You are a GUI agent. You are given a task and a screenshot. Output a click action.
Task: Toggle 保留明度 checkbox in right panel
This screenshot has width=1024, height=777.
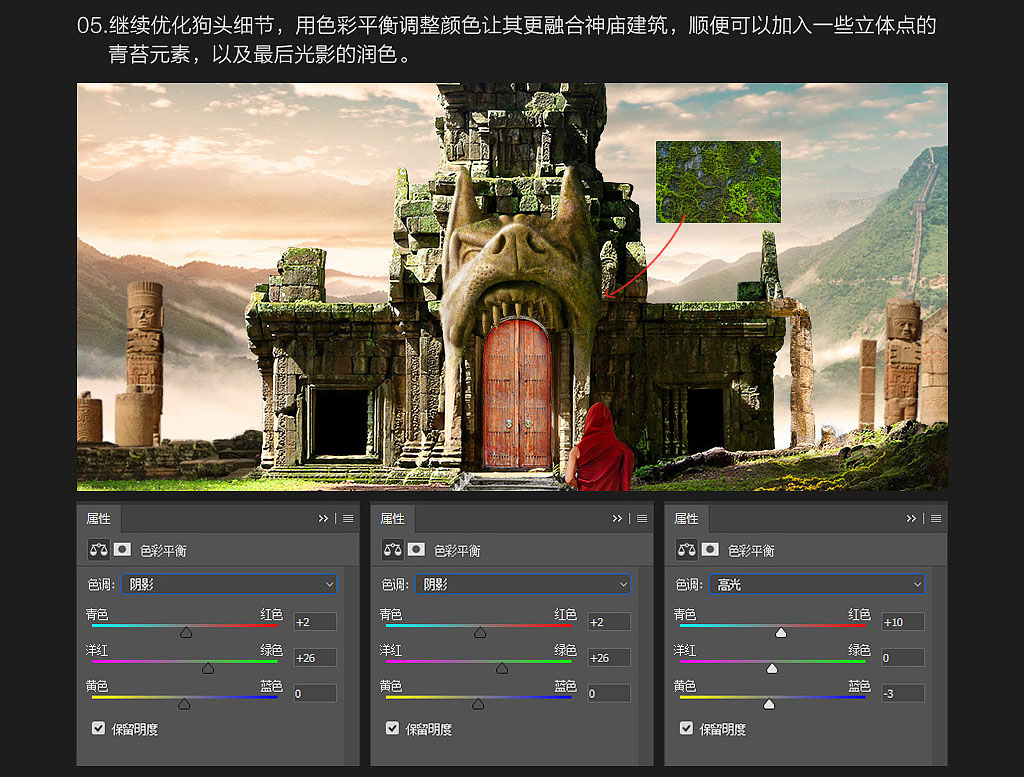[686, 728]
